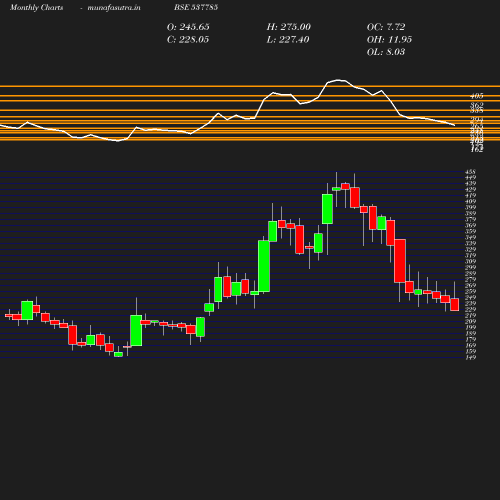Click the '455' price axis label
The image size is (500, 500).
(470, 172)
